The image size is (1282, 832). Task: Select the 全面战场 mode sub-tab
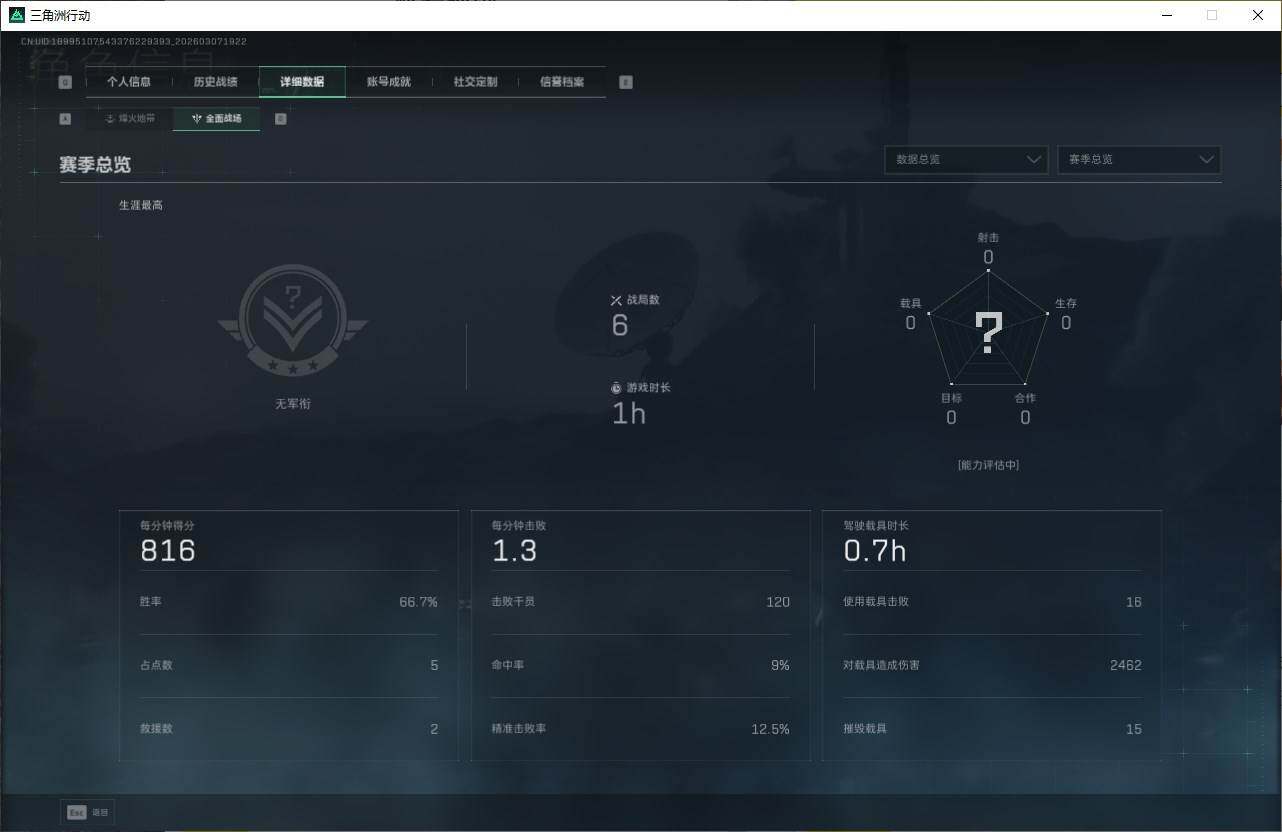point(216,118)
